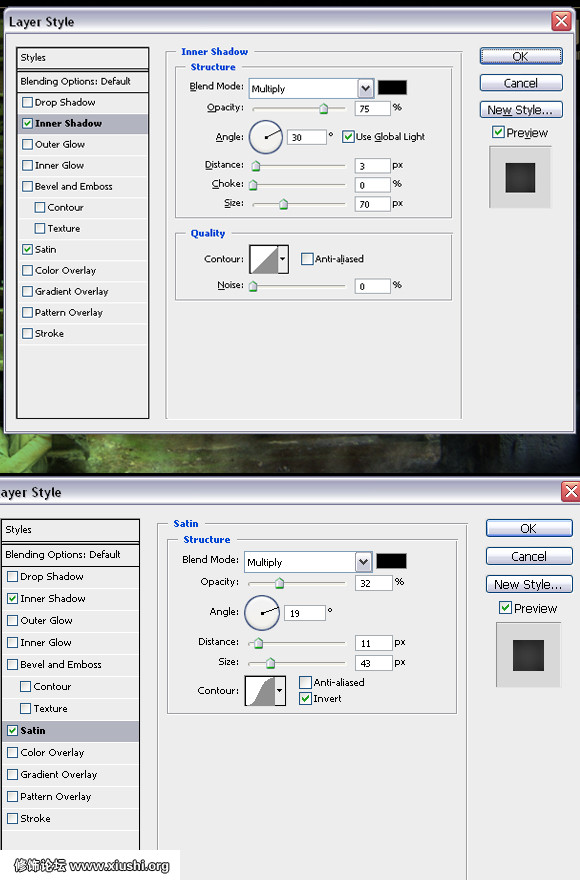The height and width of the screenshot is (880, 580).
Task: Click the Inner Shadow contour preview thumbnail
Action: (264, 259)
